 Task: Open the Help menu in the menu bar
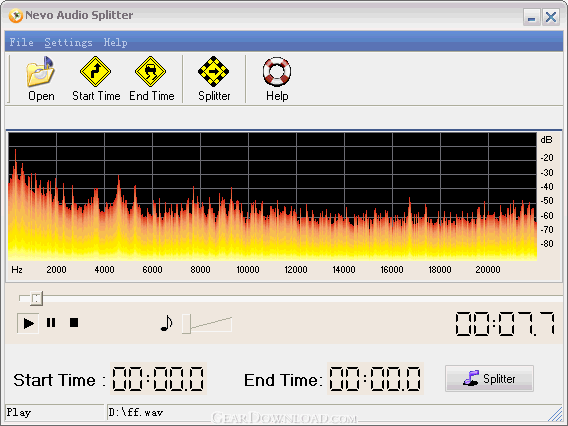click(115, 42)
